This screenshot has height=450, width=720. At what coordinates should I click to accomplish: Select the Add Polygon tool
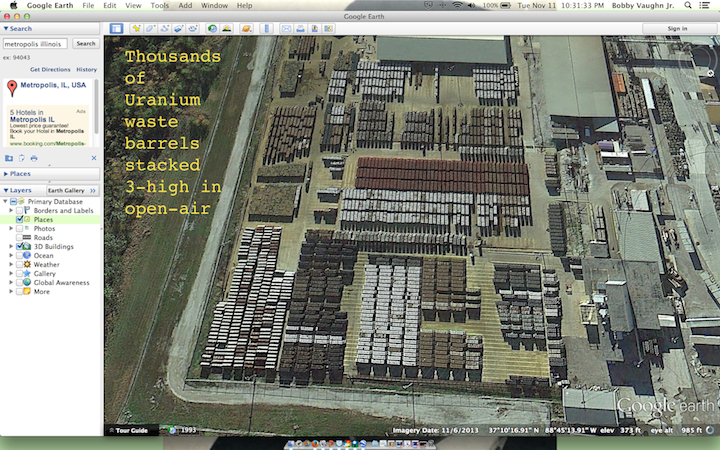click(x=150, y=28)
